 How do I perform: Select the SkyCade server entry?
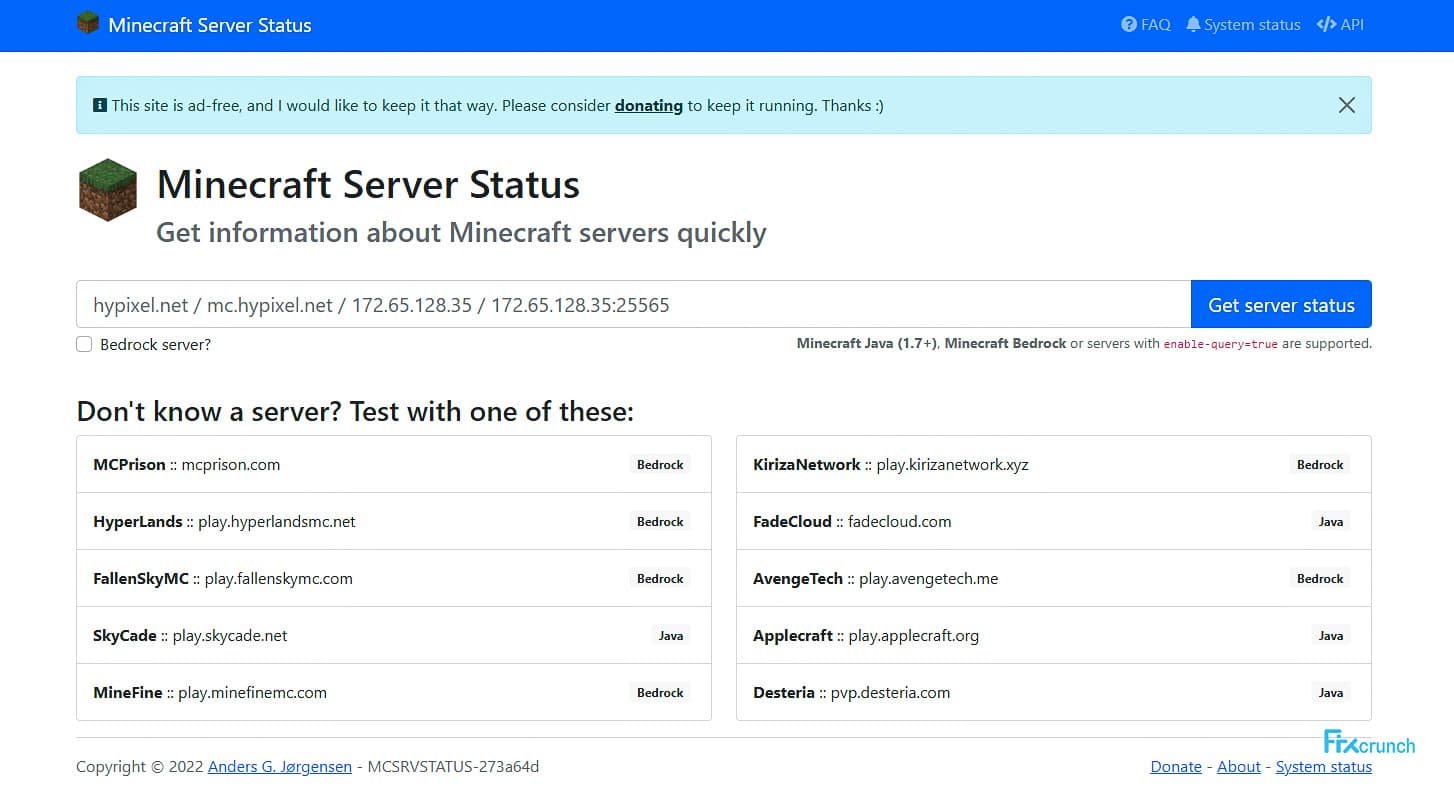coord(394,635)
